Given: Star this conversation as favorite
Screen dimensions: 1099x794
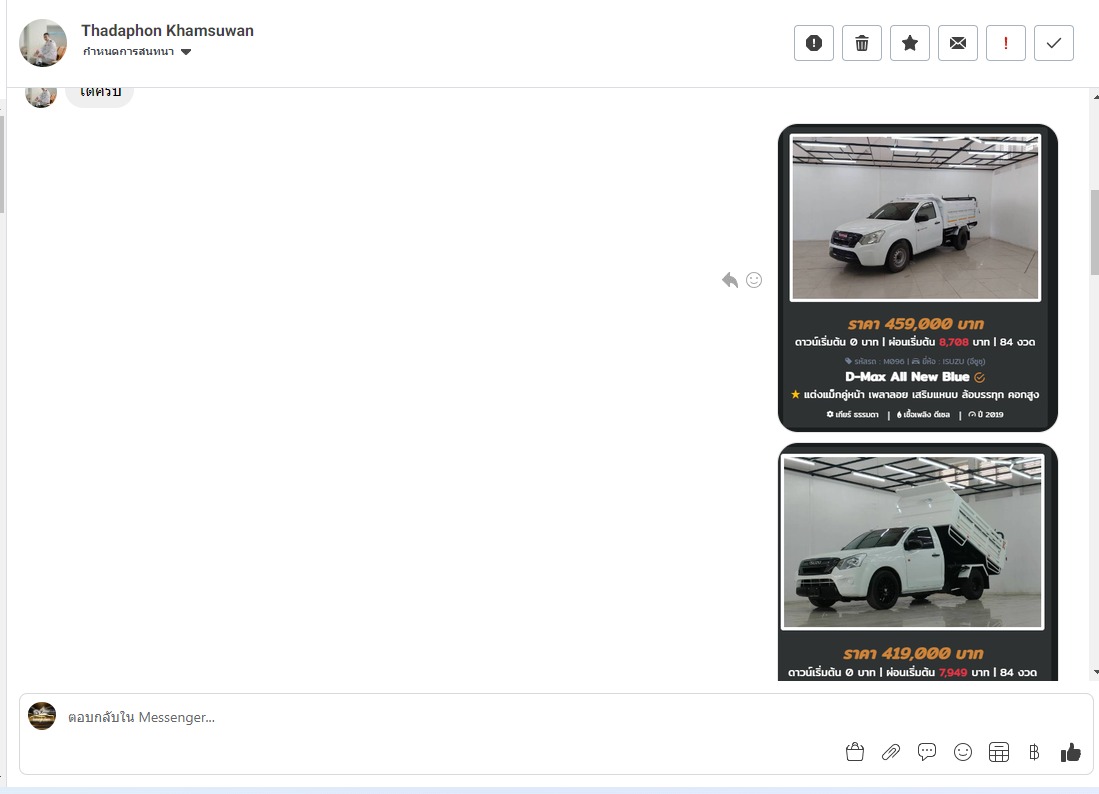Looking at the screenshot, I should pyautogui.click(x=910, y=43).
